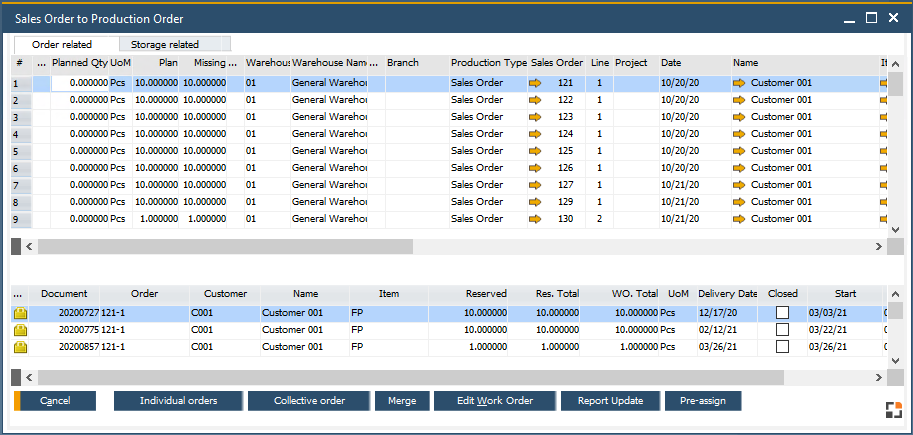
Task: Click link arrow next to Sales Order 130
Action: [535, 219]
